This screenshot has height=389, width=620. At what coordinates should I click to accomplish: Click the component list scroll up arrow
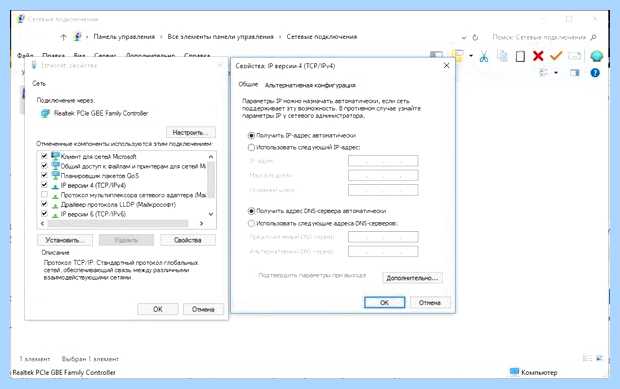[211, 157]
